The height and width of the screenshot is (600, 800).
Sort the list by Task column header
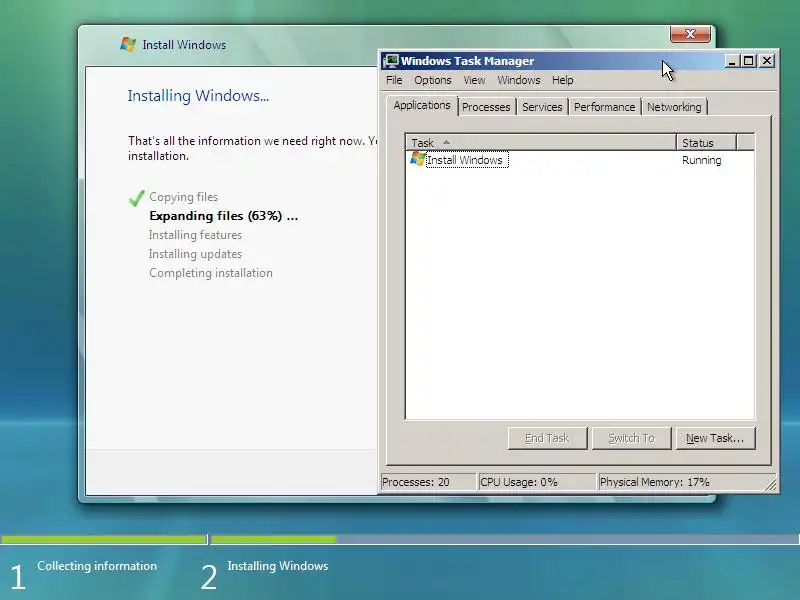[541, 142]
